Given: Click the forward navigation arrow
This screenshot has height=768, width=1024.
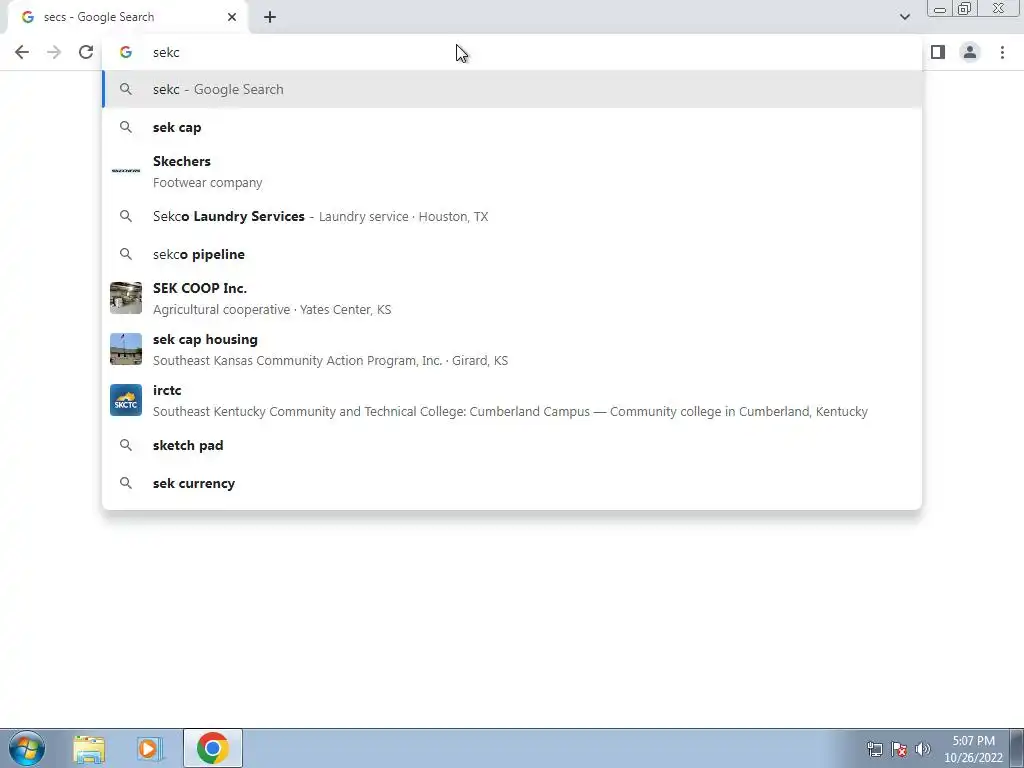Looking at the screenshot, I should click(x=54, y=52).
